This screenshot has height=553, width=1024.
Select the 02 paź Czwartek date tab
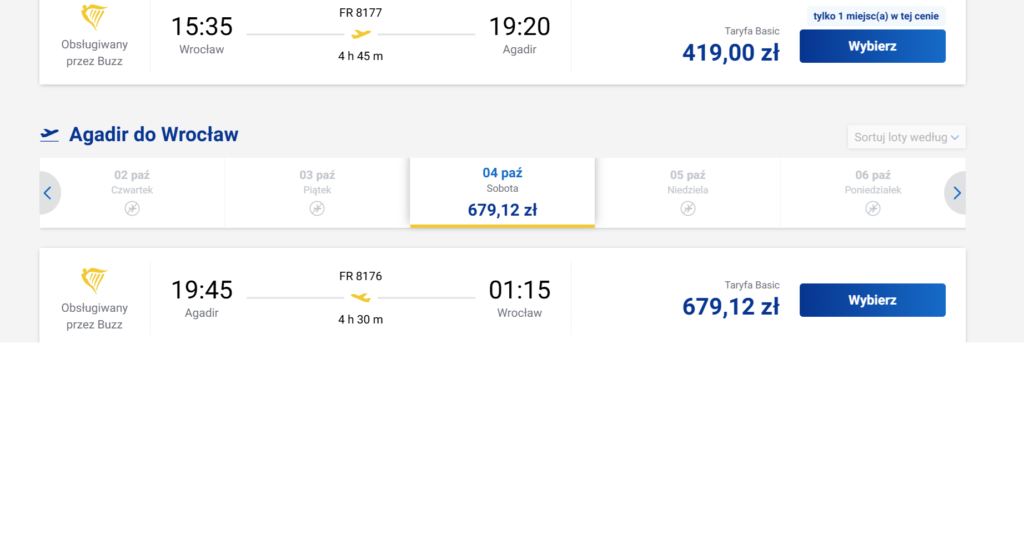pyautogui.click(x=132, y=182)
